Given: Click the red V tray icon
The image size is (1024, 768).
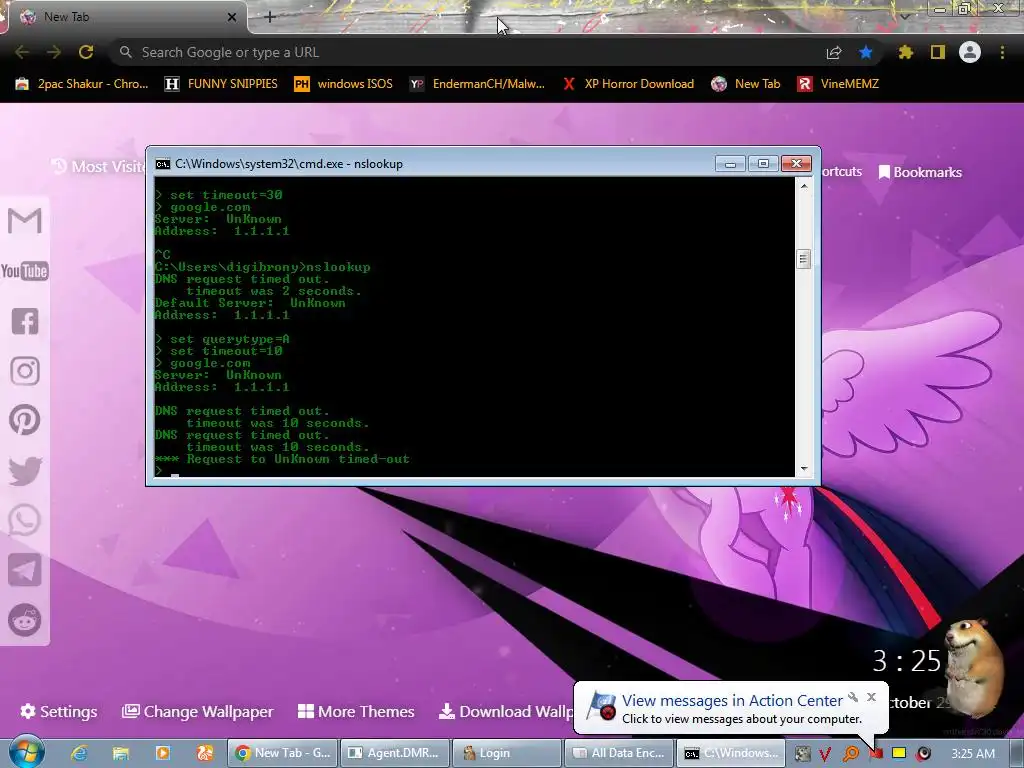Looking at the screenshot, I should [x=825, y=754].
